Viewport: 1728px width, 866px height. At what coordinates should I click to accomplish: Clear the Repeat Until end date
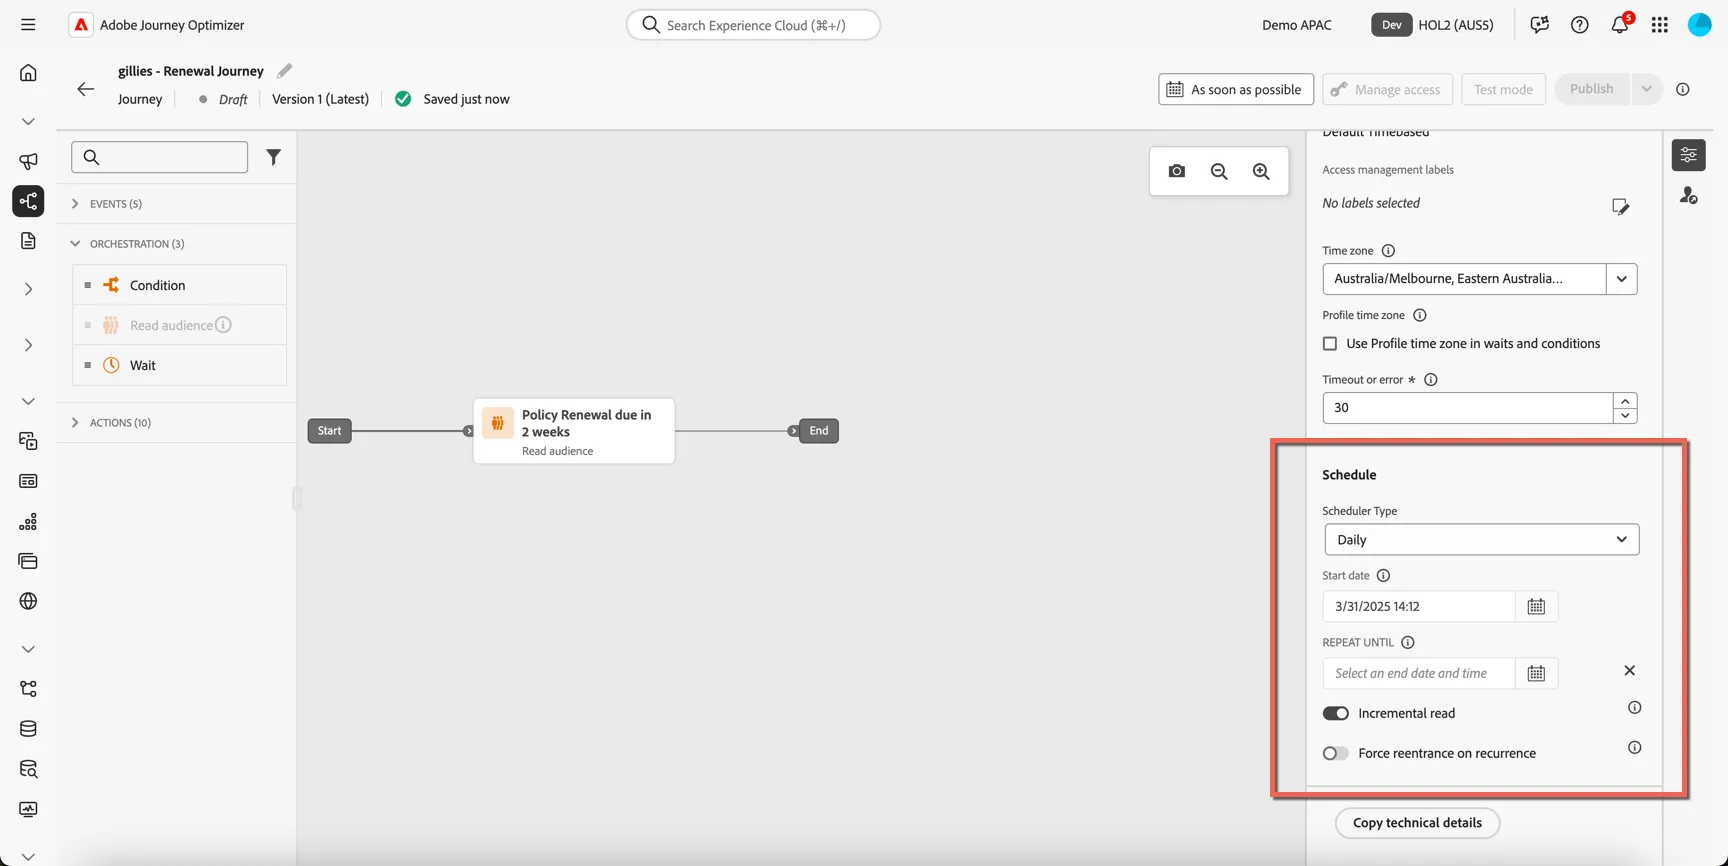[x=1630, y=670]
